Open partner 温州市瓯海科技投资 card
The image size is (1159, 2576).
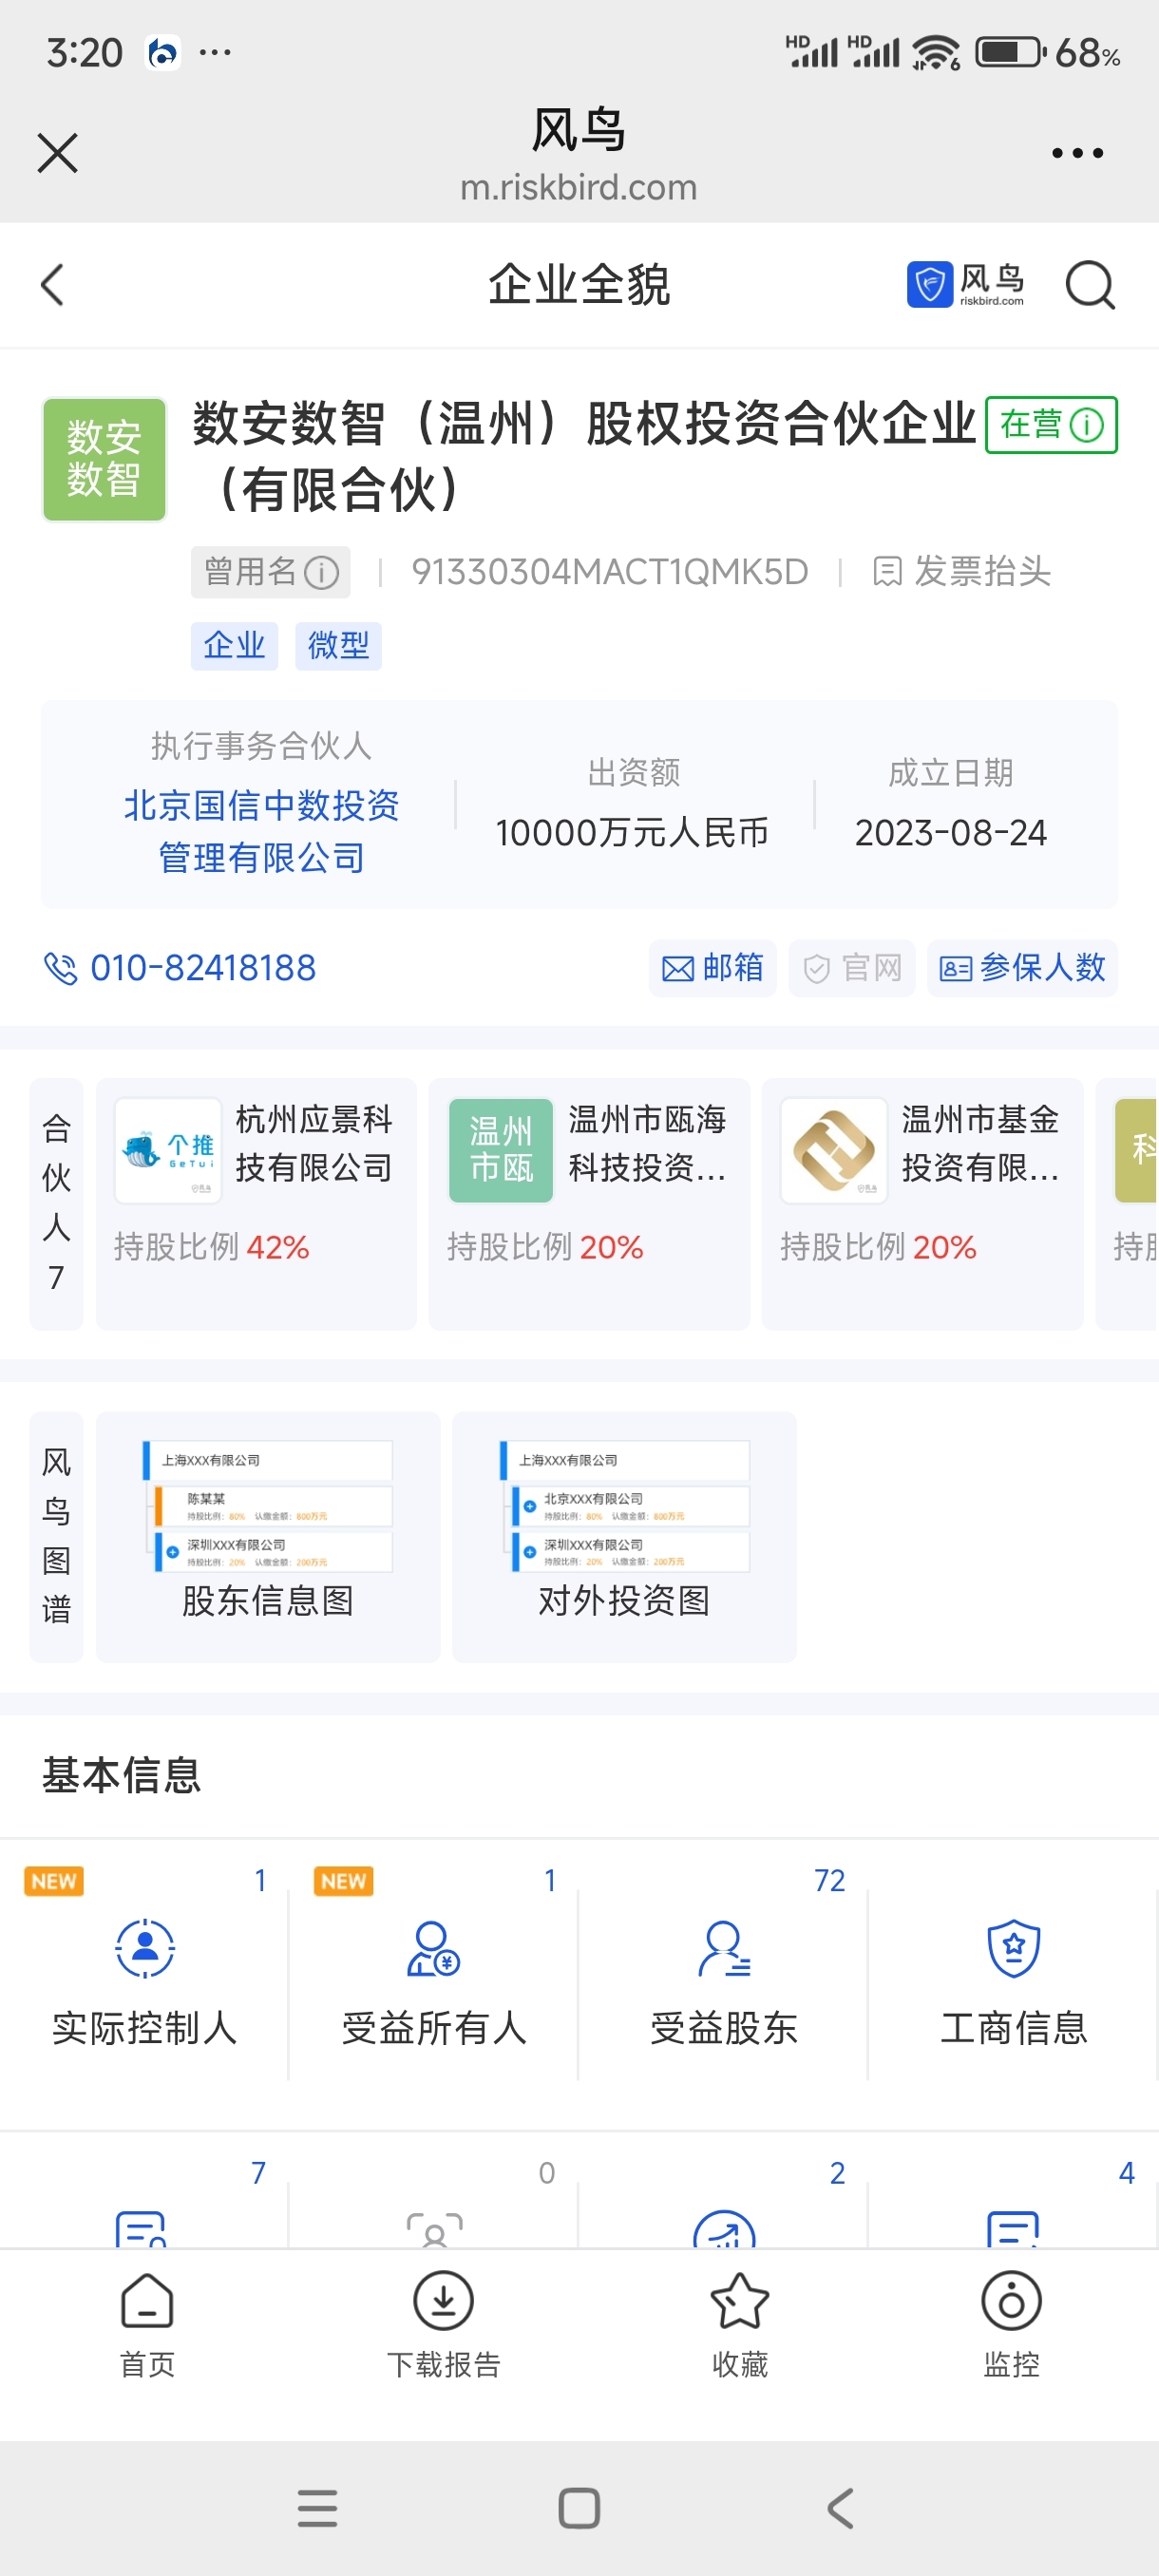pos(589,1204)
